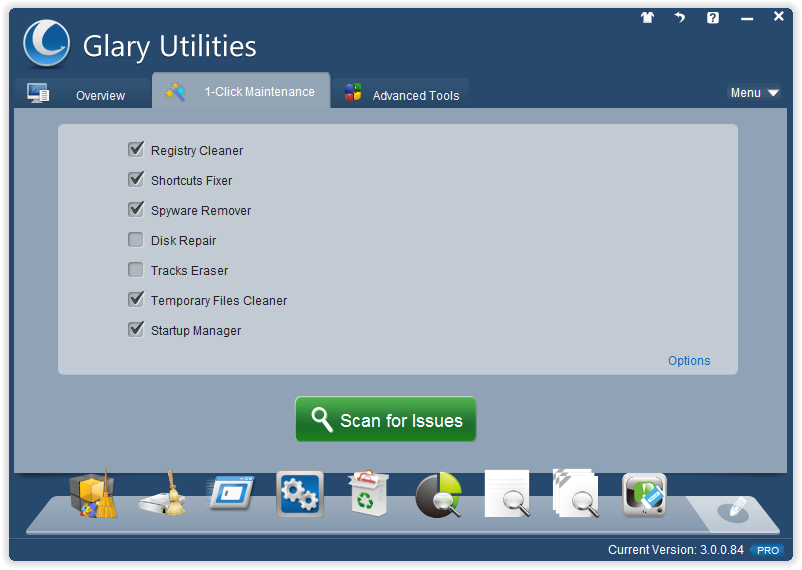Click the Tracks Eraser label text

pyautogui.click(x=189, y=271)
